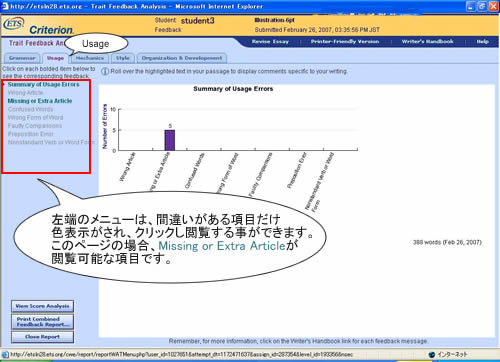Viewport: 500px width, 362px height.
Task: Click Print Combined Feedback Report button
Action: click(42, 322)
